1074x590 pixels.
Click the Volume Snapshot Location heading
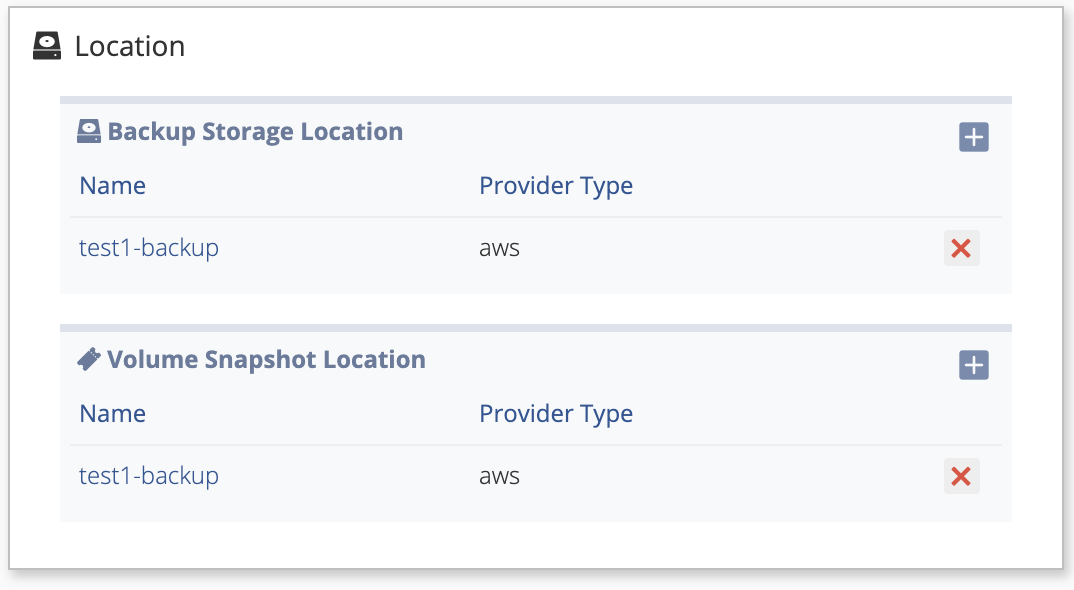click(266, 360)
